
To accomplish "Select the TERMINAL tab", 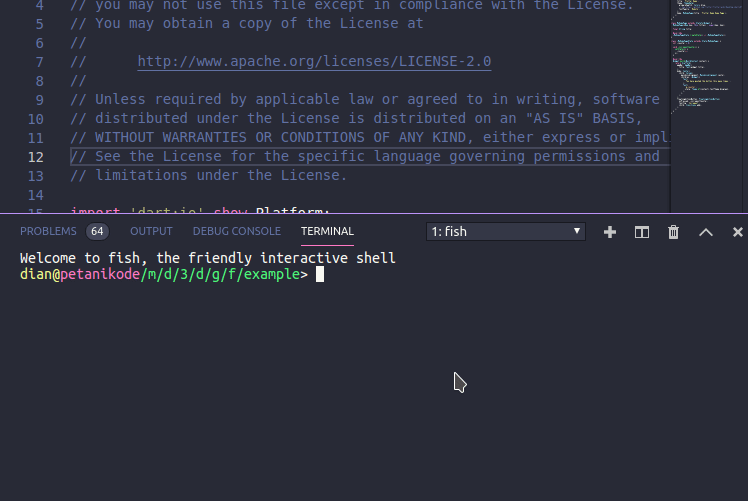I will point(327,231).
